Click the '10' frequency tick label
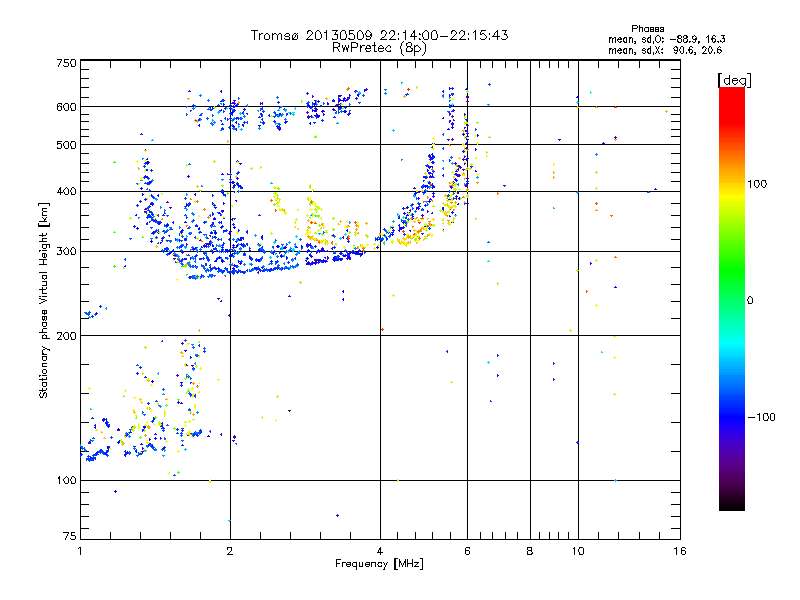The image size is (800, 600). 578,551
